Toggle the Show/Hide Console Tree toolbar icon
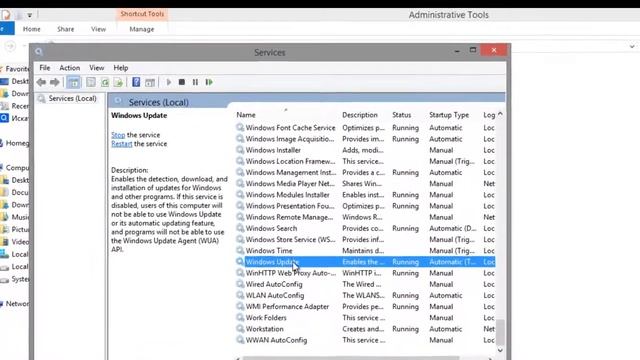The image size is (640, 360). pos(74,82)
